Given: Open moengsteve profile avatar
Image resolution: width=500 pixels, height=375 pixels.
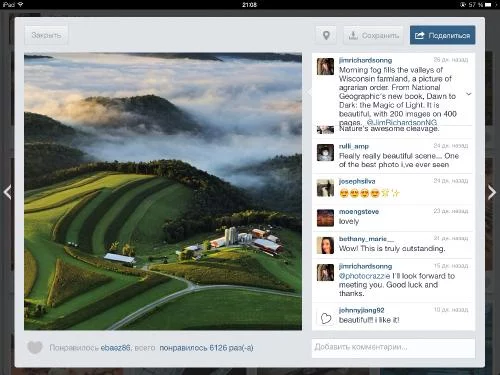Looking at the screenshot, I should pyautogui.click(x=325, y=218).
